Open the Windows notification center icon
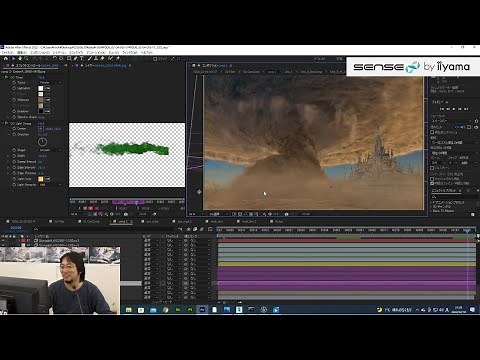The height and width of the screenshot is (360, 480). tap(472, 310)
